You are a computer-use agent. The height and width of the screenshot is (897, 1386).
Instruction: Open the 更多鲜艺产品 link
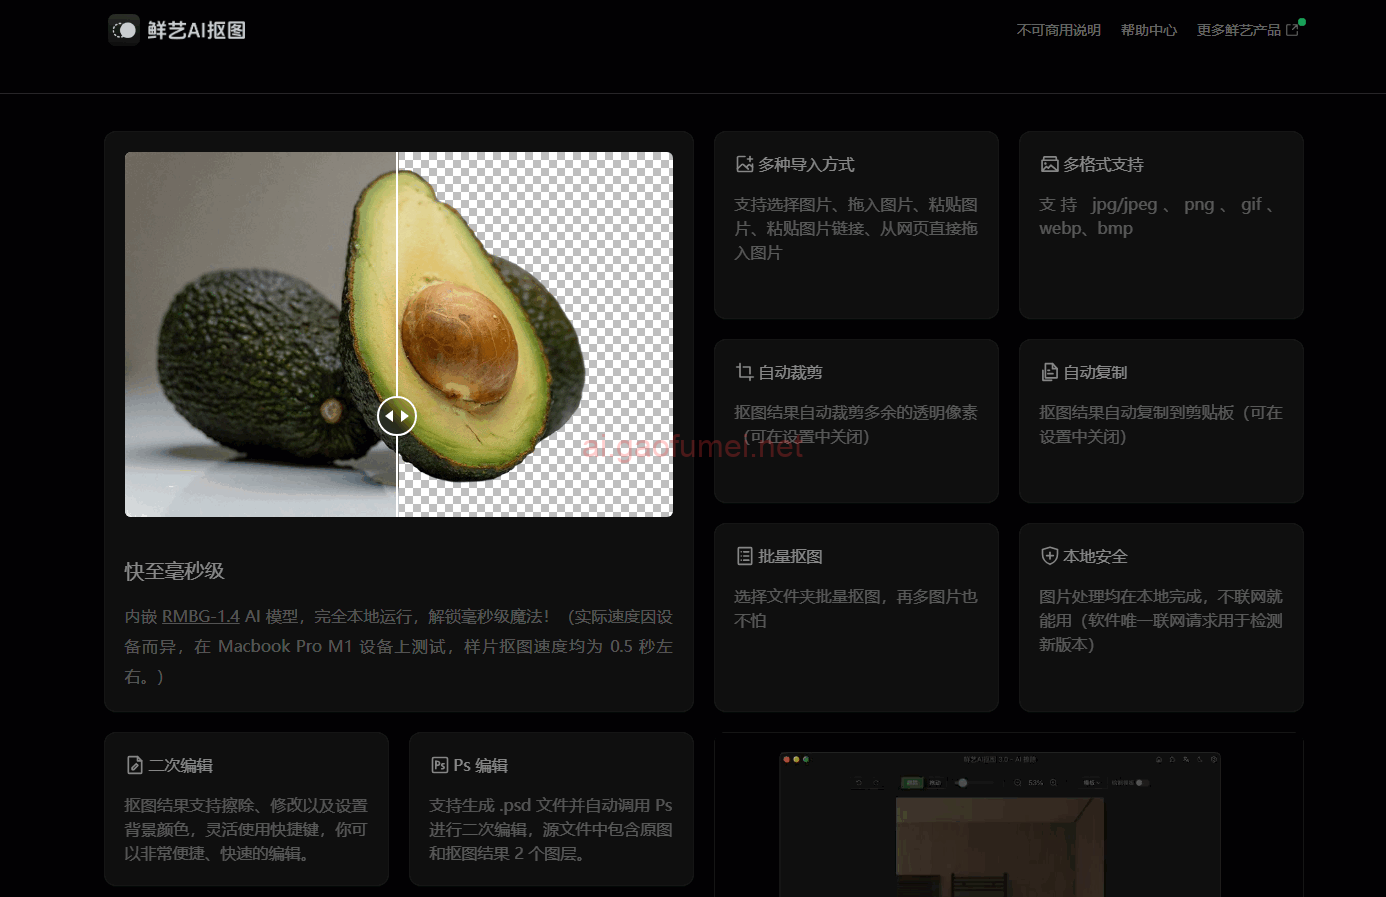(x=1238, y=30)
